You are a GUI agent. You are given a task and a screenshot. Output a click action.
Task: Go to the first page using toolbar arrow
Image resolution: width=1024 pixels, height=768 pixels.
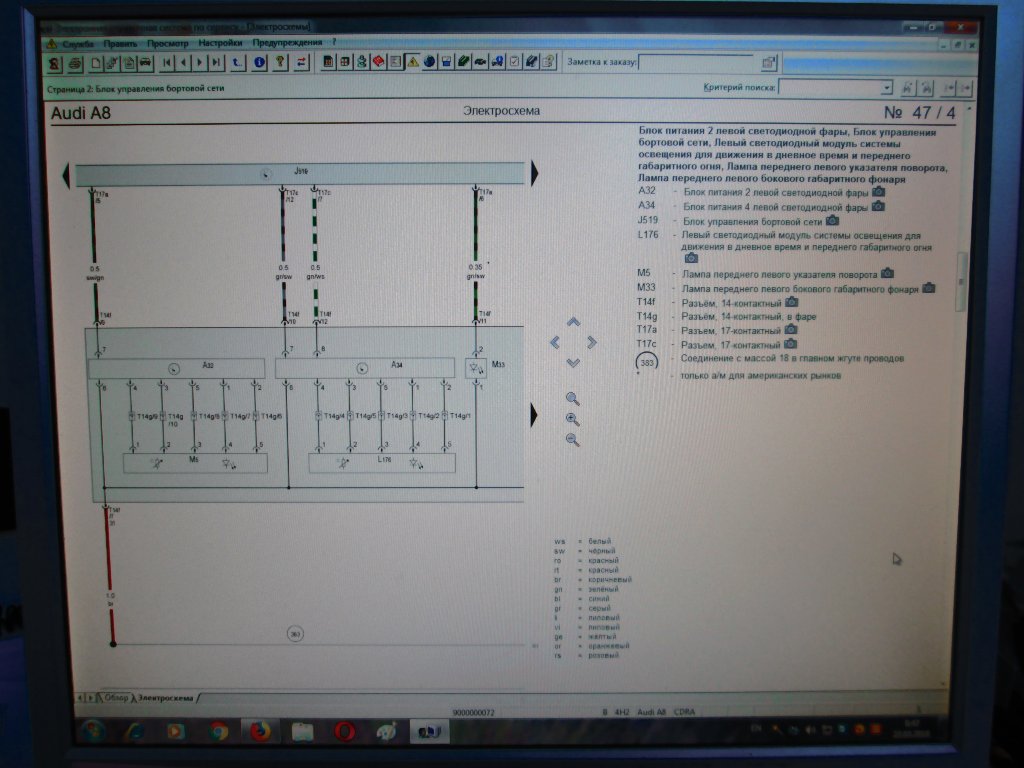pyautogui.click(x=167, y=63)
